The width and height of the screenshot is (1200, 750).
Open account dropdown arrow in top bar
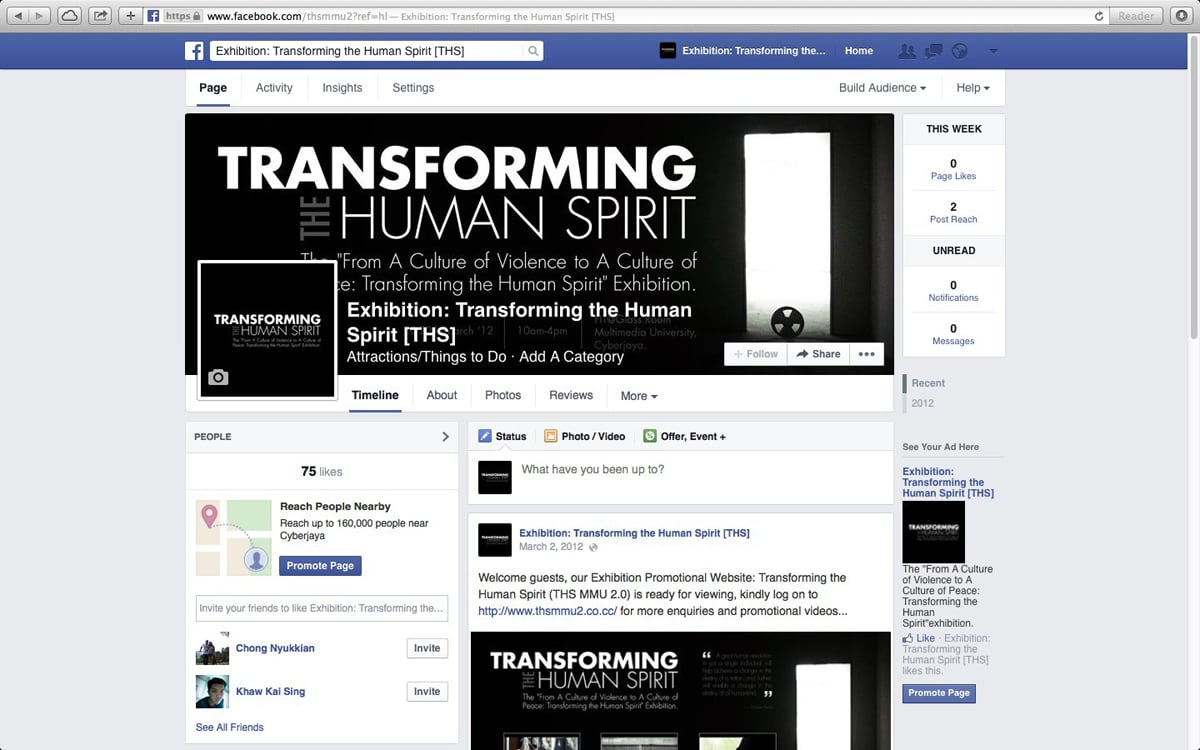point(993,51)
